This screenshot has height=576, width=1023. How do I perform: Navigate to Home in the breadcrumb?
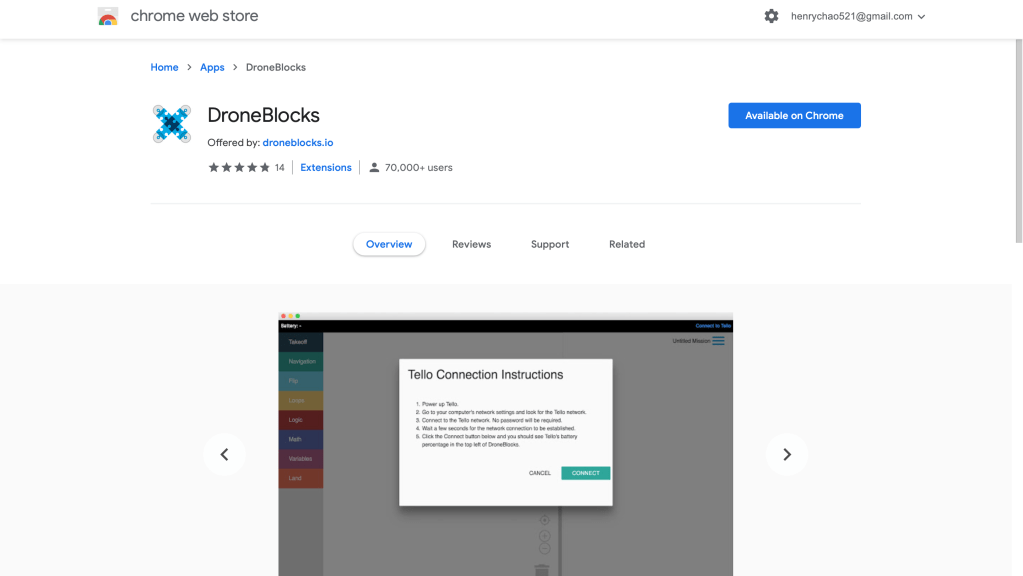[164, 67]
